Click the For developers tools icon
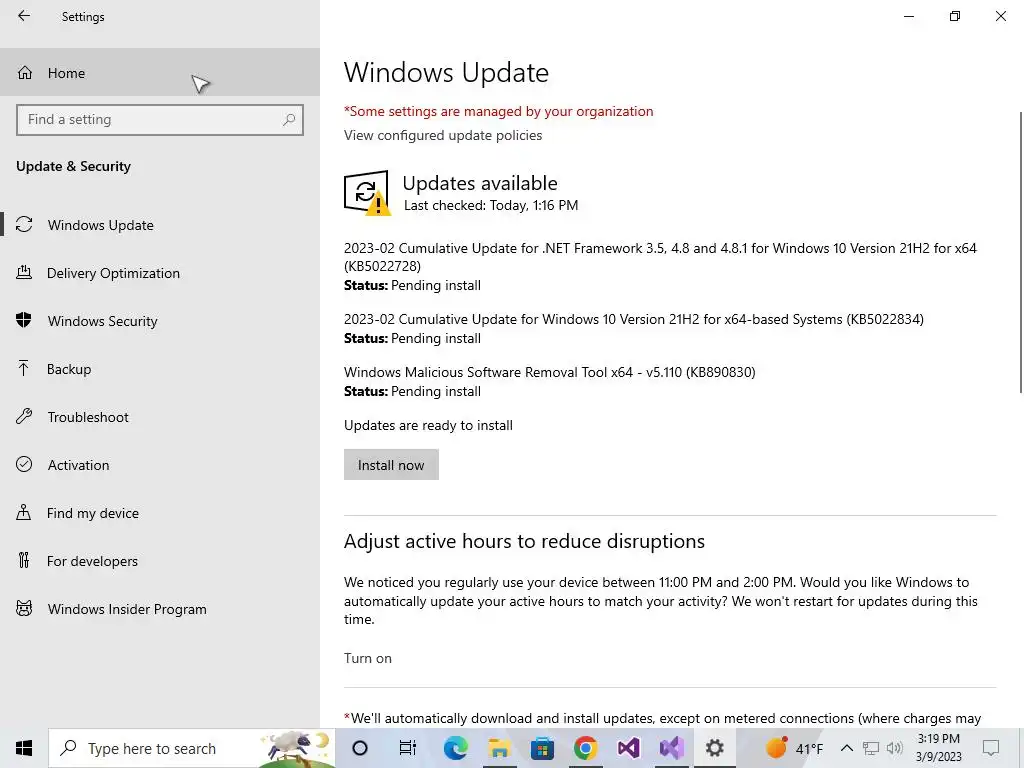This screenshot has width=1024, height=768. (24, 560)
